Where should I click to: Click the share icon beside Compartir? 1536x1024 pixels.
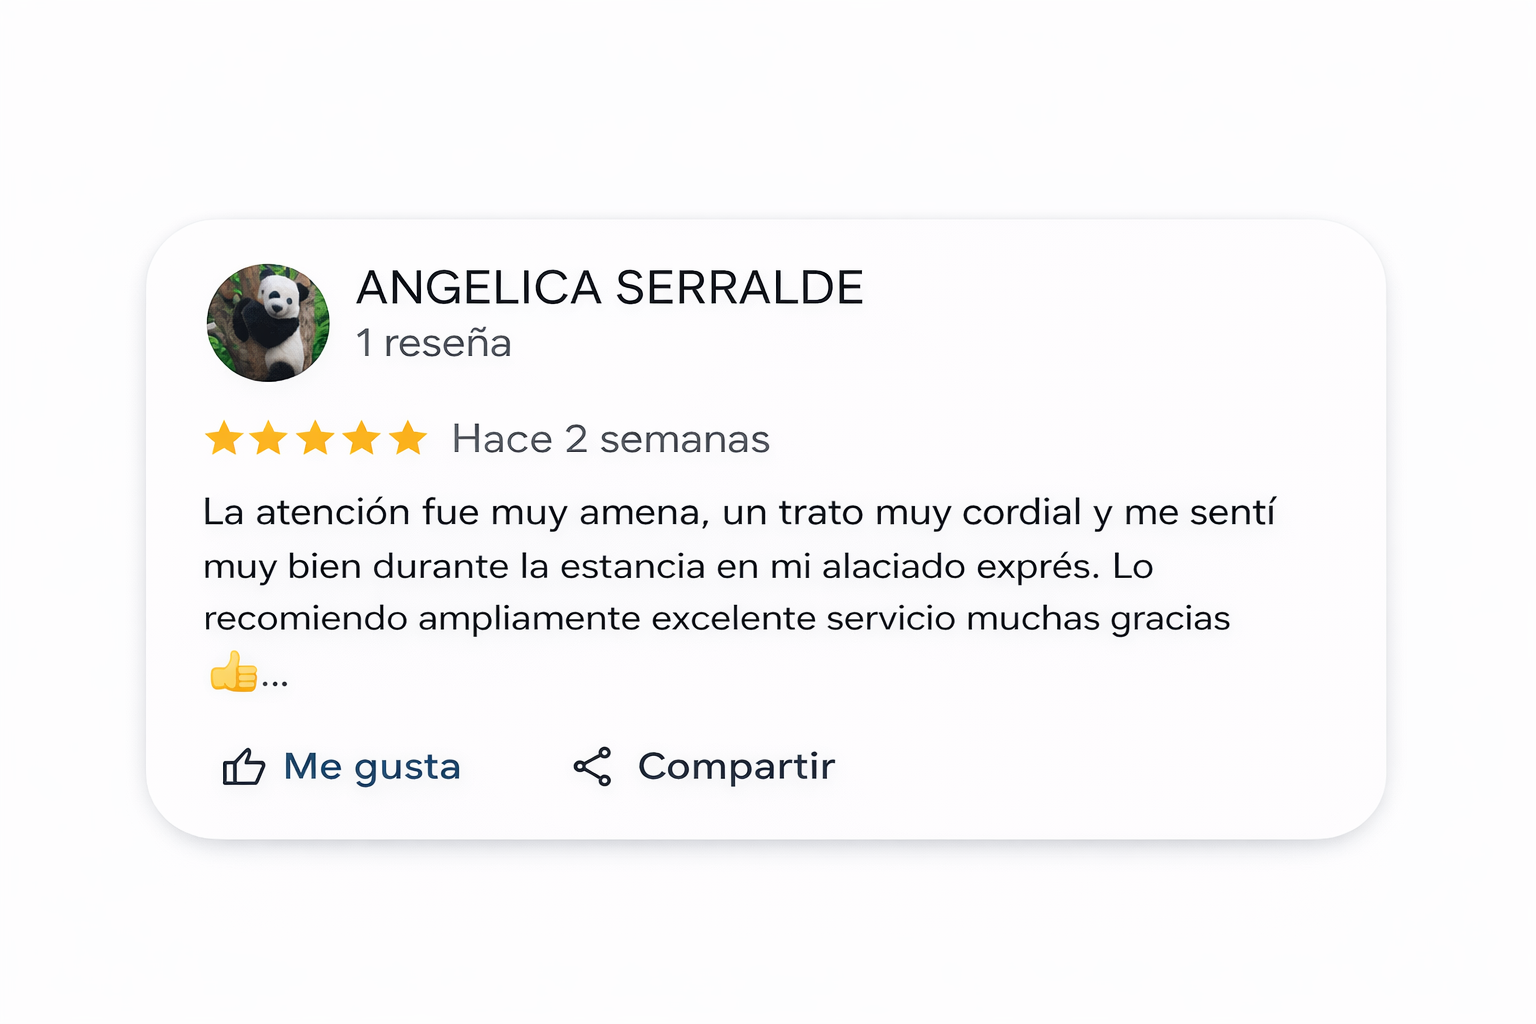tap(592, 766)
